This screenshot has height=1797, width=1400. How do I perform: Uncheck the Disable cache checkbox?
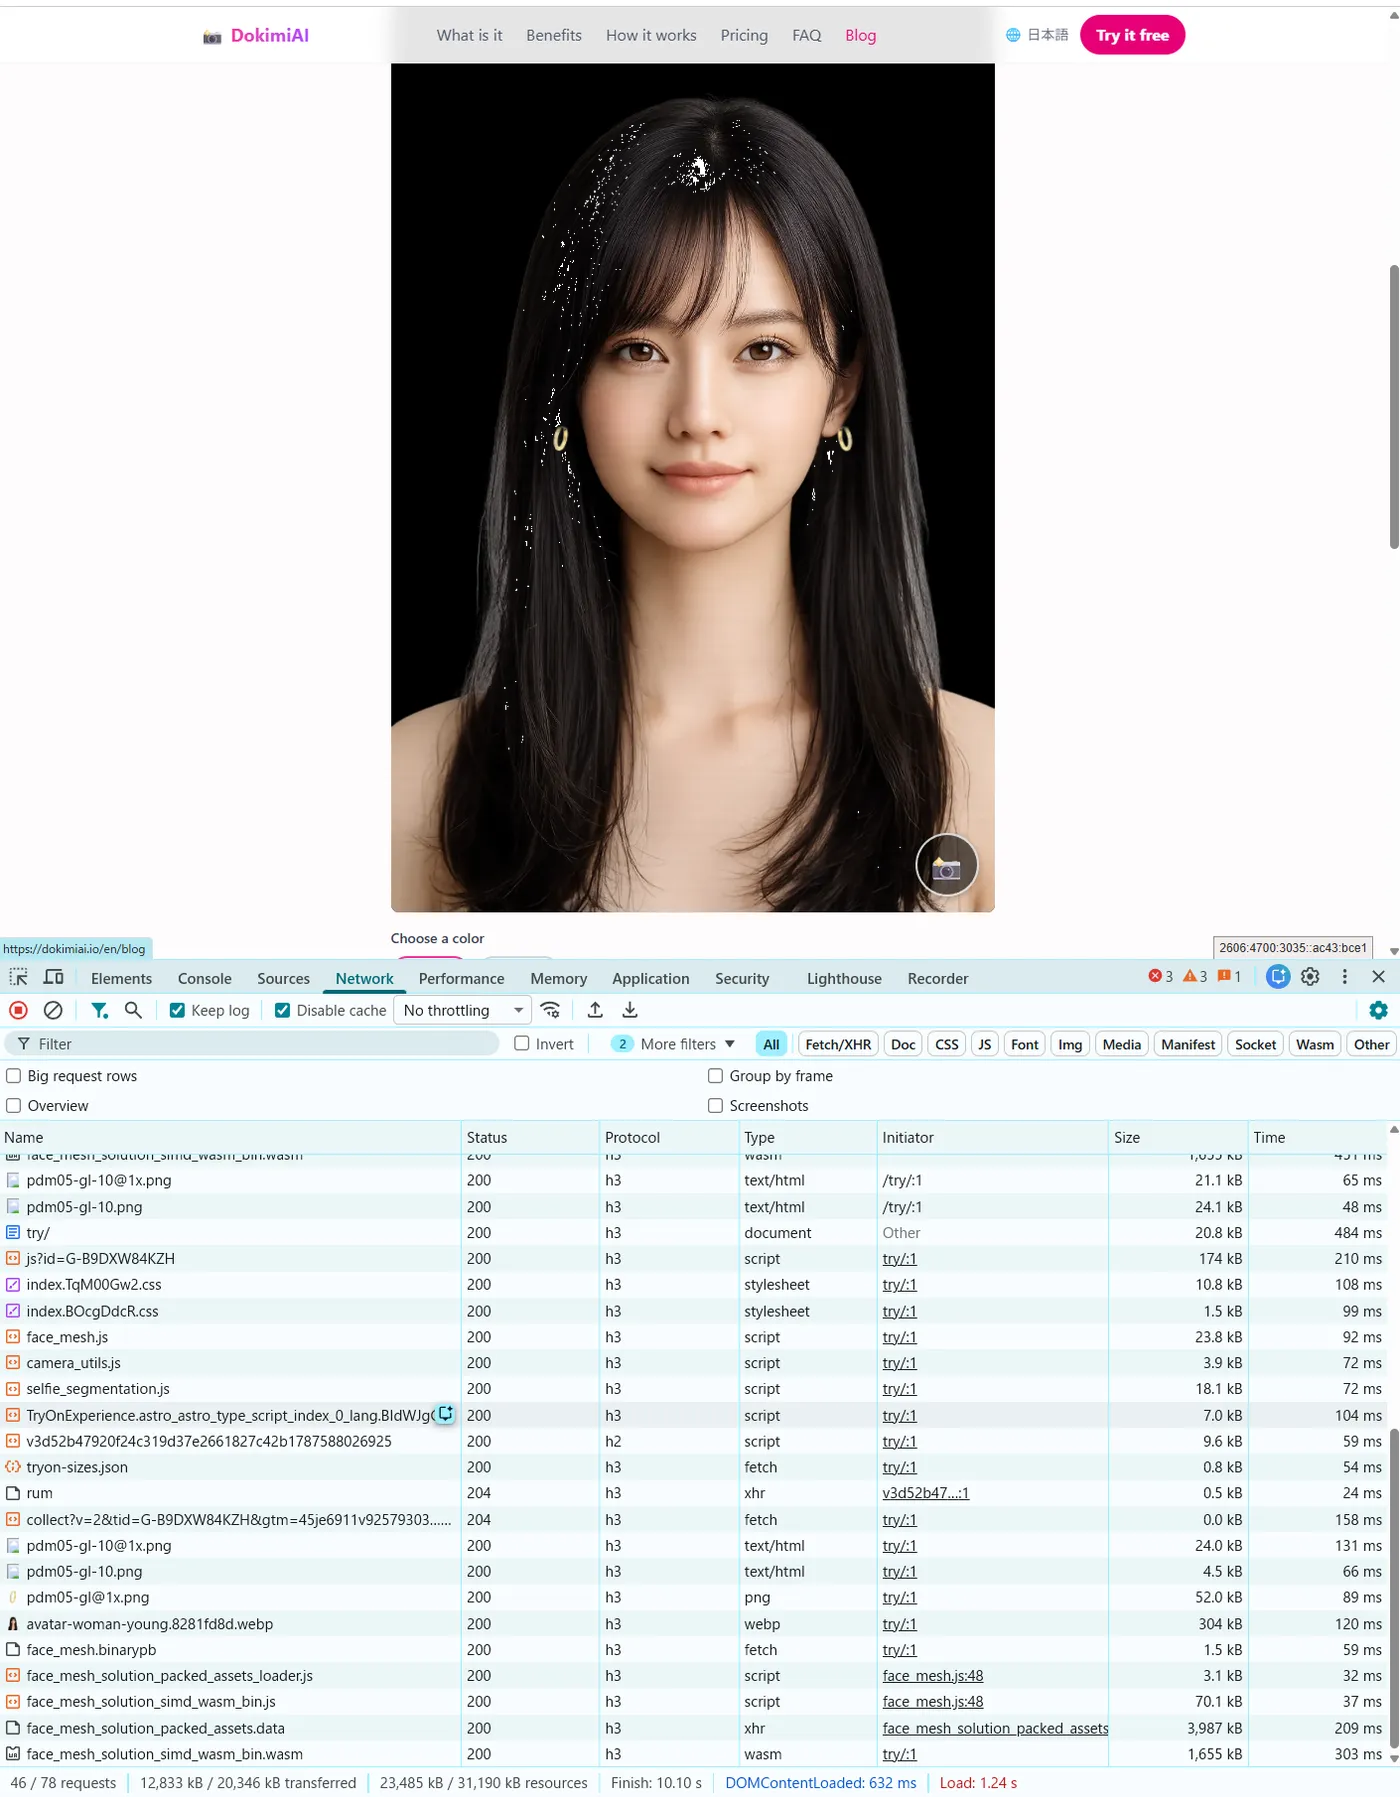coord(282,1011)
